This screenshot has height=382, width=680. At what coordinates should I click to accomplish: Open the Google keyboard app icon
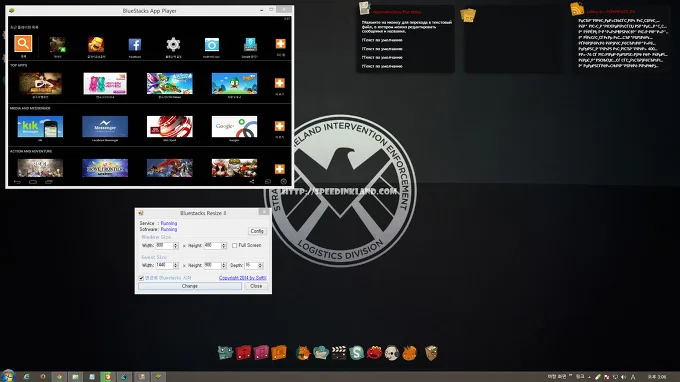pyautogui.click(x=250, y=44)
